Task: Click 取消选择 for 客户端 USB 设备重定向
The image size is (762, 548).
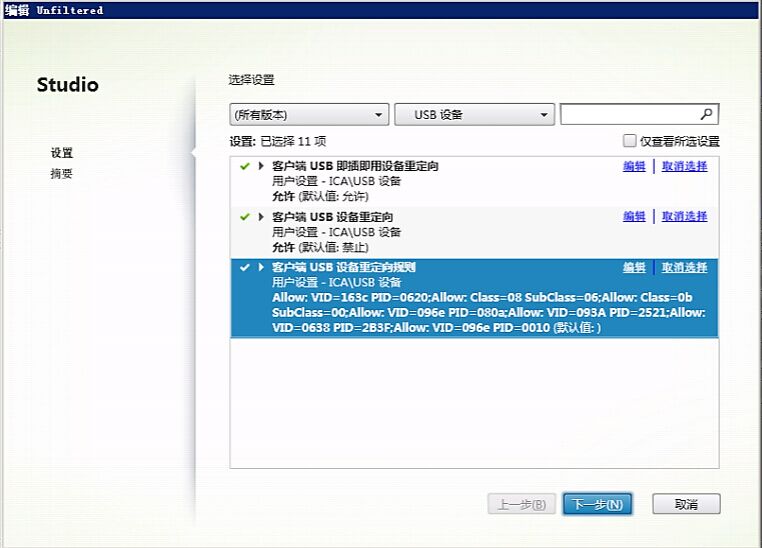Action: (684, 216)
